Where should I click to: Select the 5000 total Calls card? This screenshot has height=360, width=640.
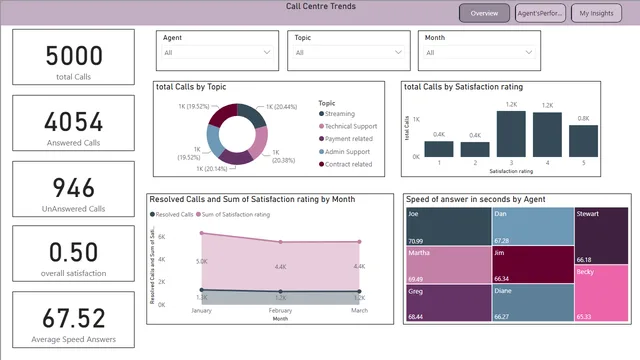point(73,57)
